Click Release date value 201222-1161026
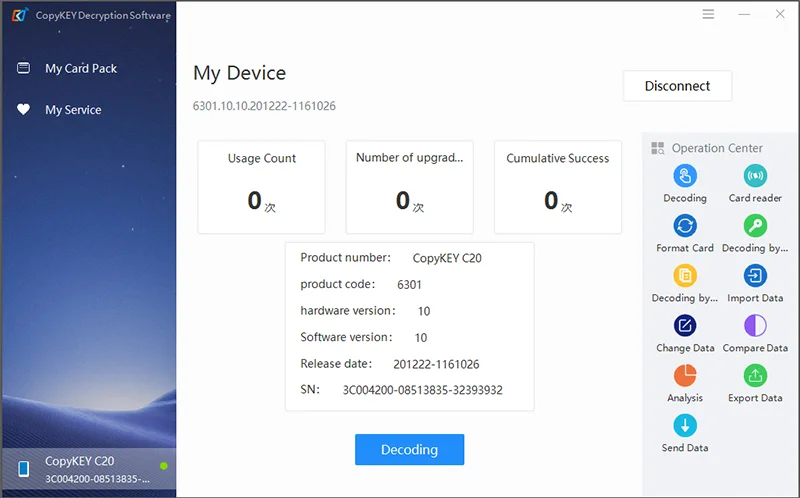Viewport: 800px width, 498px height. [x=436, y=364]
